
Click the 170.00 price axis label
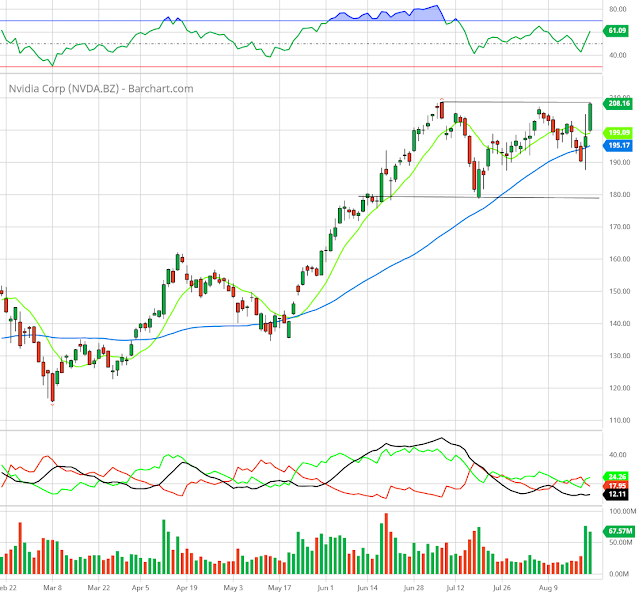(x=619, y=227)
